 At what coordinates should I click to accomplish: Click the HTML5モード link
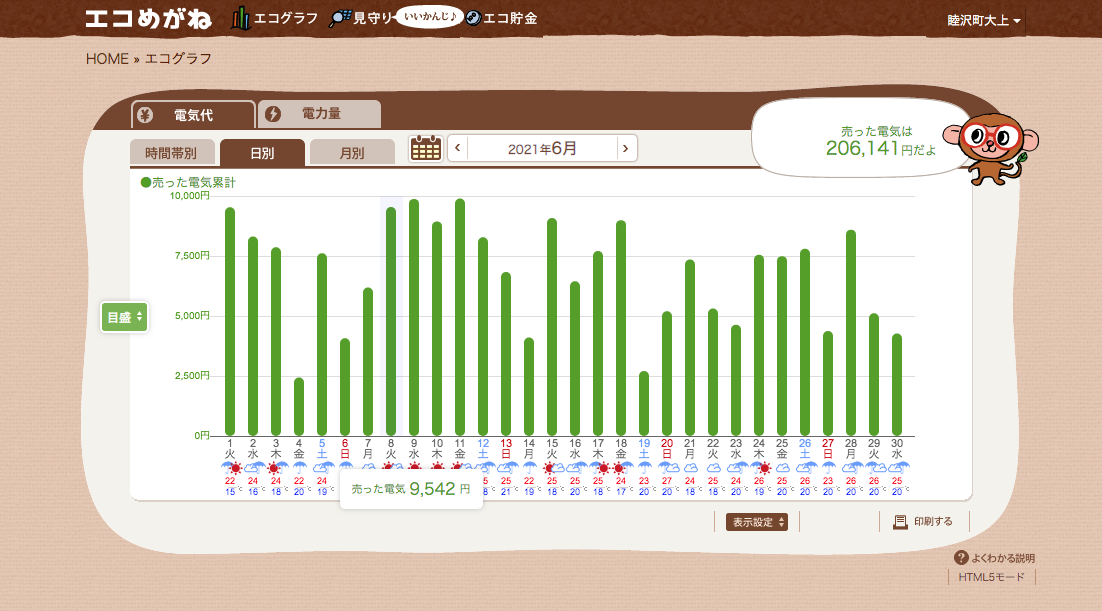[991, 577]
